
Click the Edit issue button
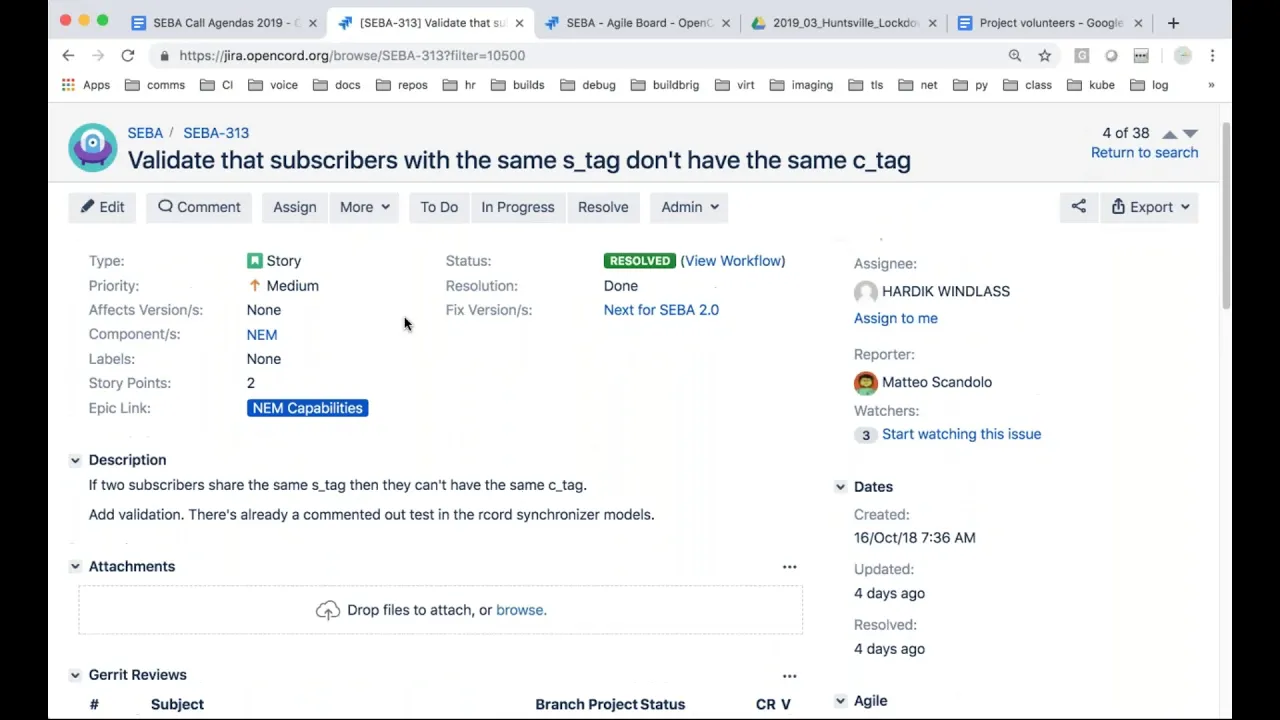click(x=102, y=207)
